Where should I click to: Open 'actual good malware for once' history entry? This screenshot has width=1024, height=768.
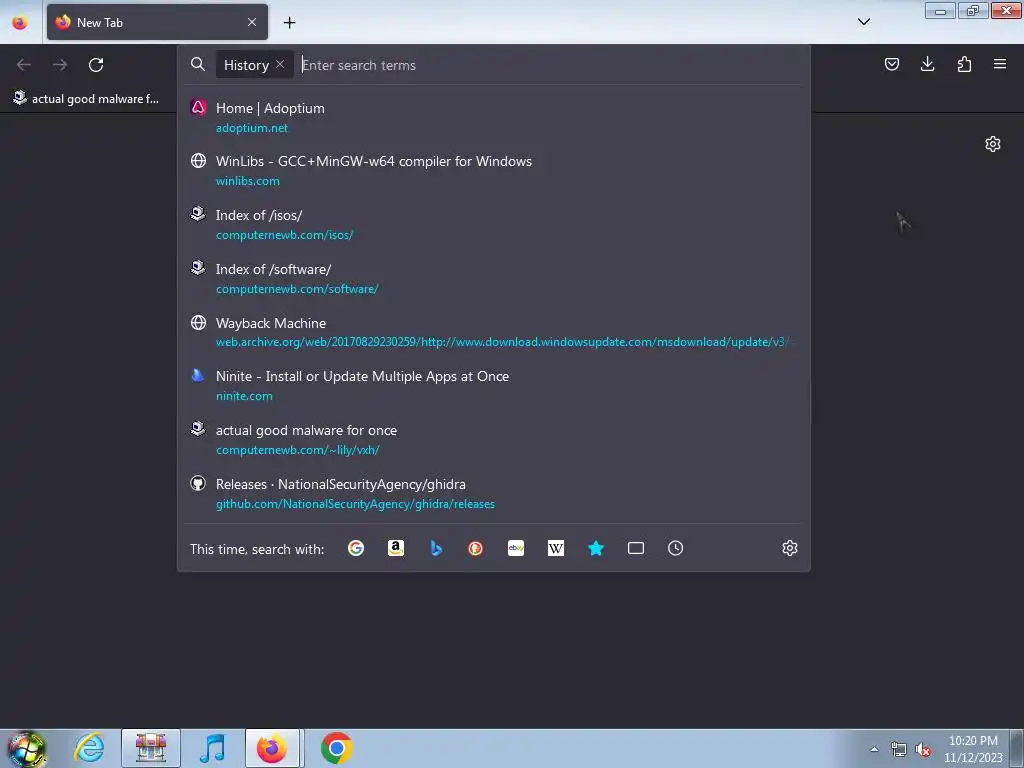[x=494, y=440]
